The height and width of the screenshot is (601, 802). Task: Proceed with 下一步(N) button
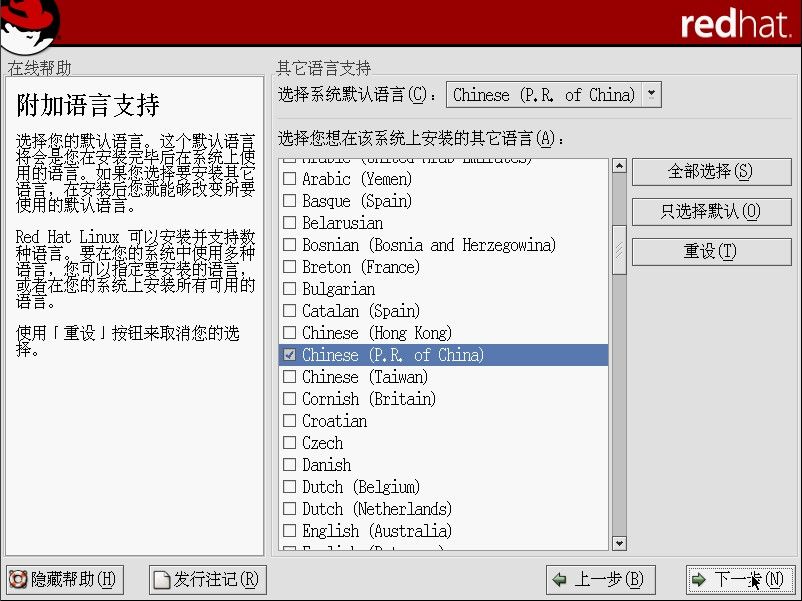[740, 580]
